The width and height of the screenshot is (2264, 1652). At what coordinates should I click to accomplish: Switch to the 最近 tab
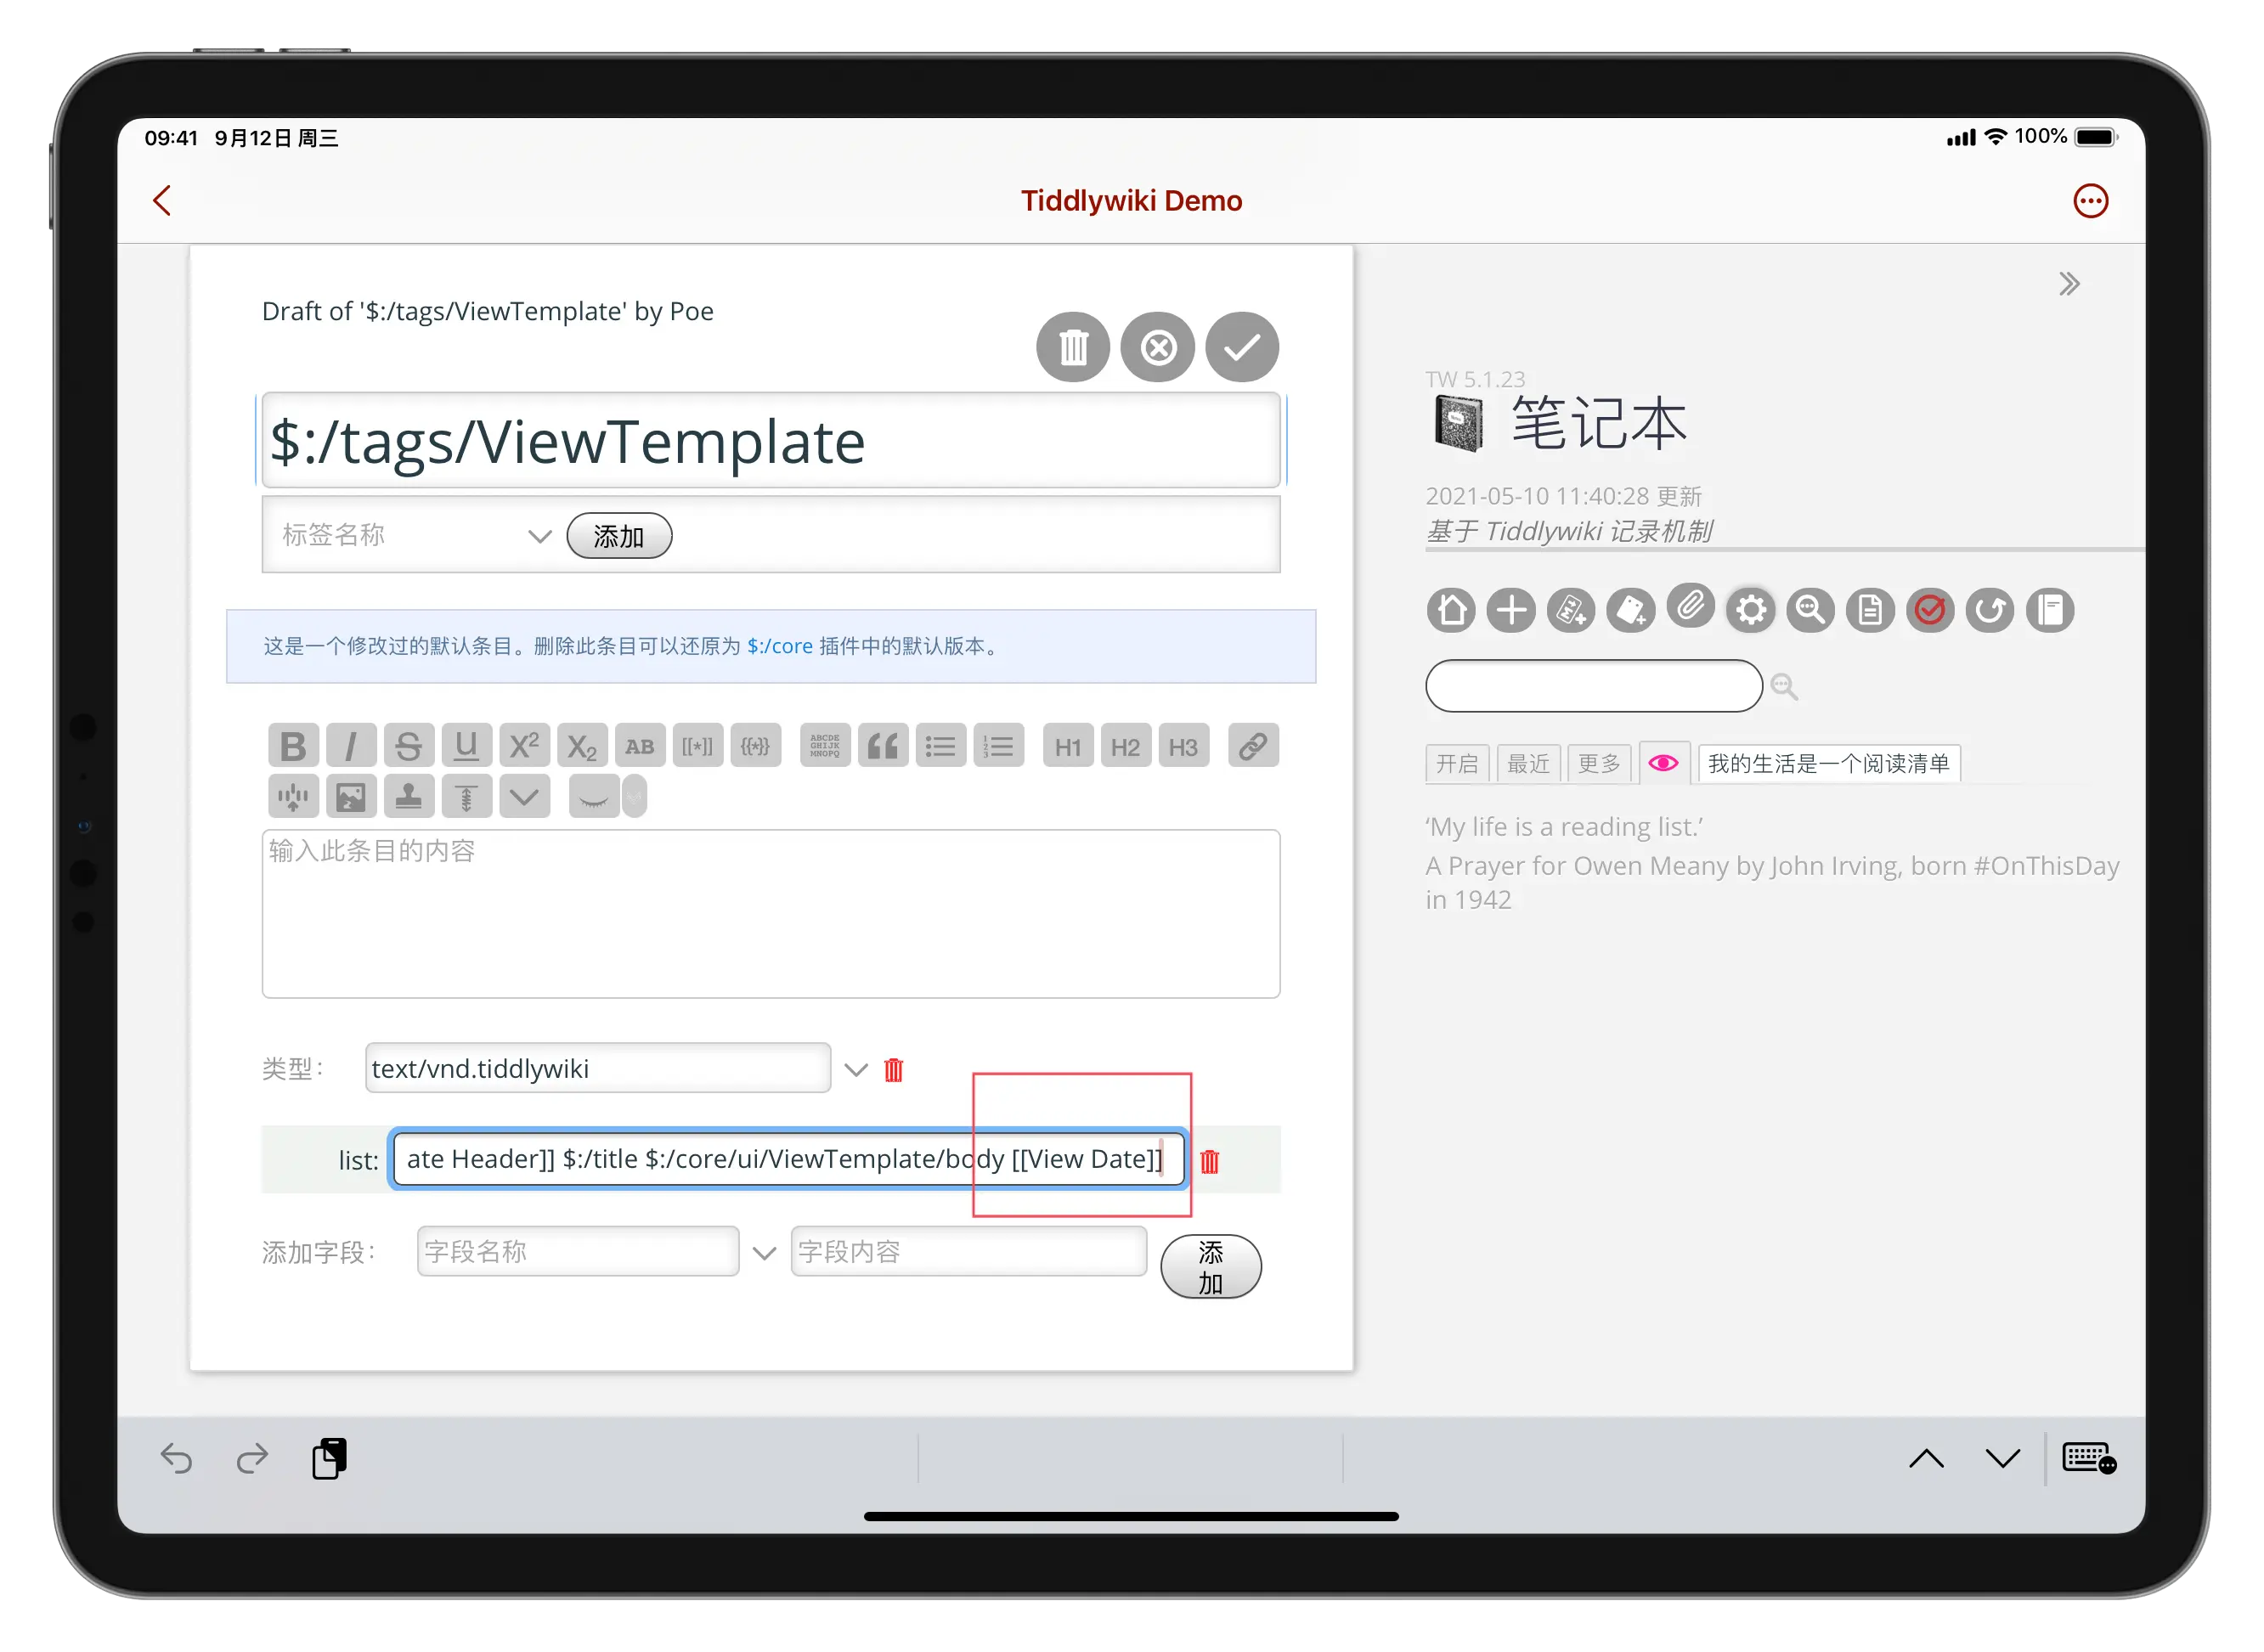click(x=1528, y=764)
